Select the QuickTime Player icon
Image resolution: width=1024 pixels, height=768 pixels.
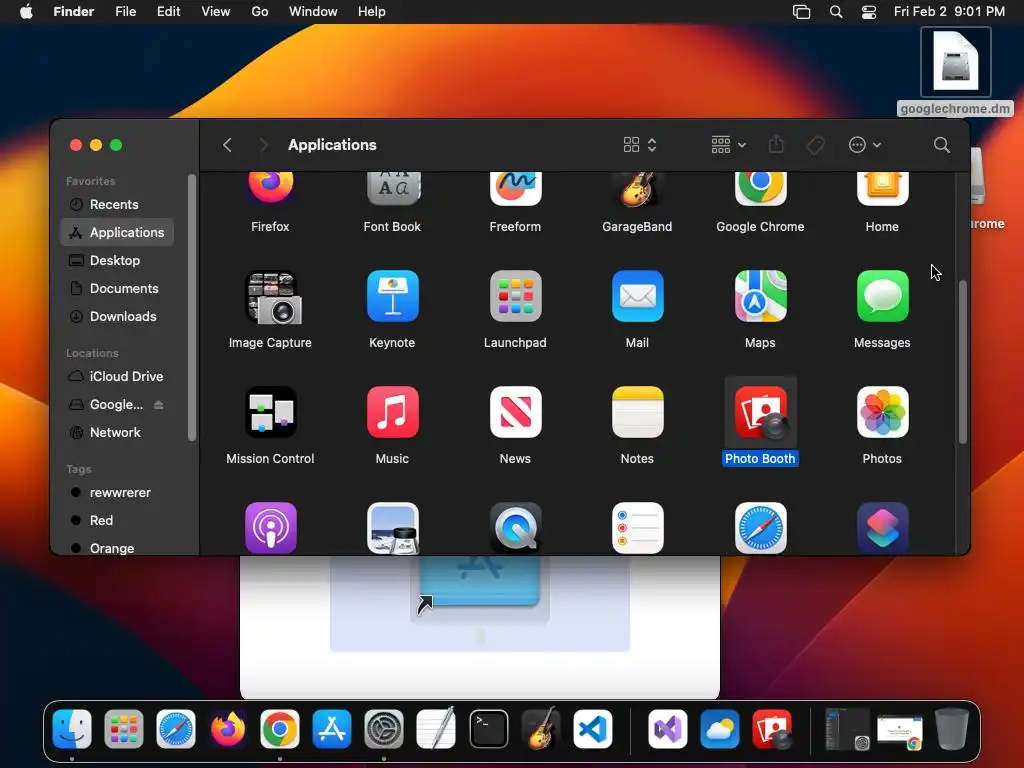515,528
